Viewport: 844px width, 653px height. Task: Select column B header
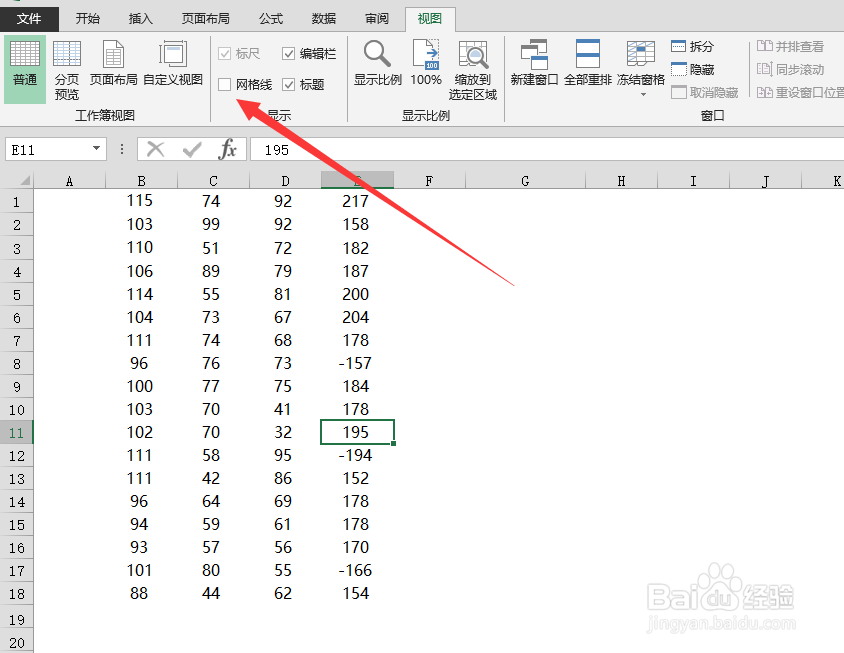pos(142,180)
